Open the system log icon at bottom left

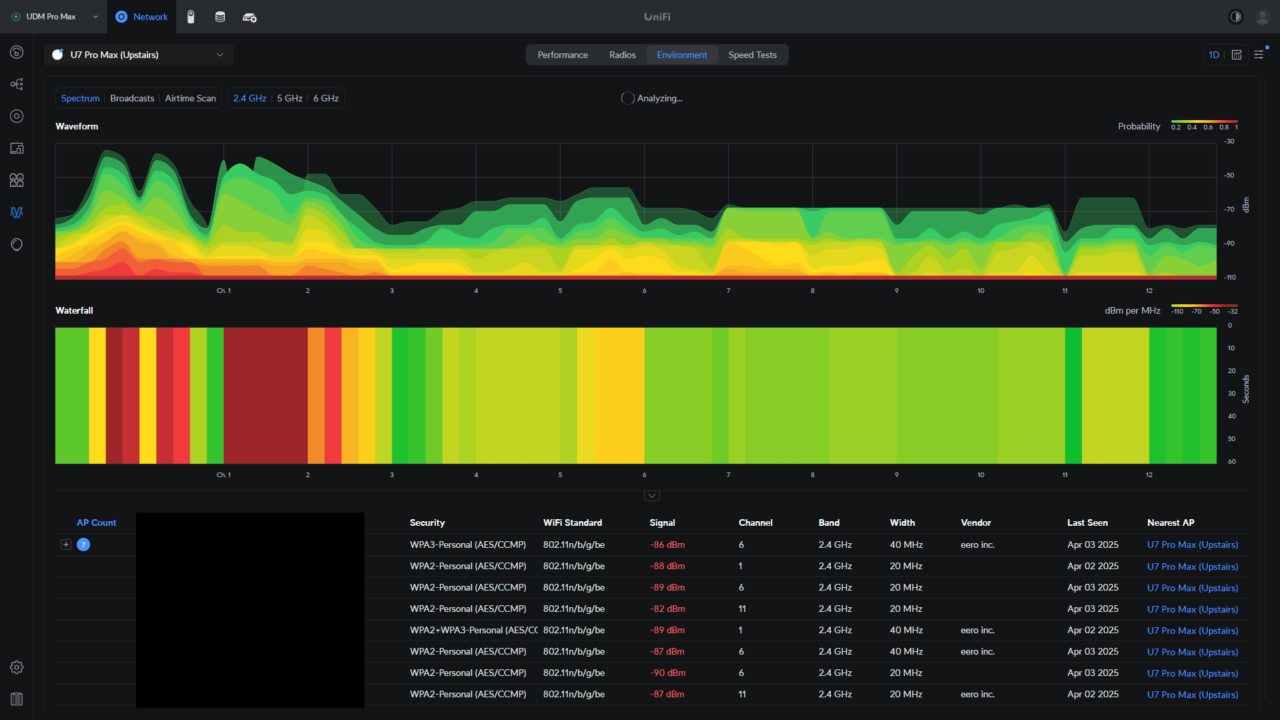tap(16, 698)
